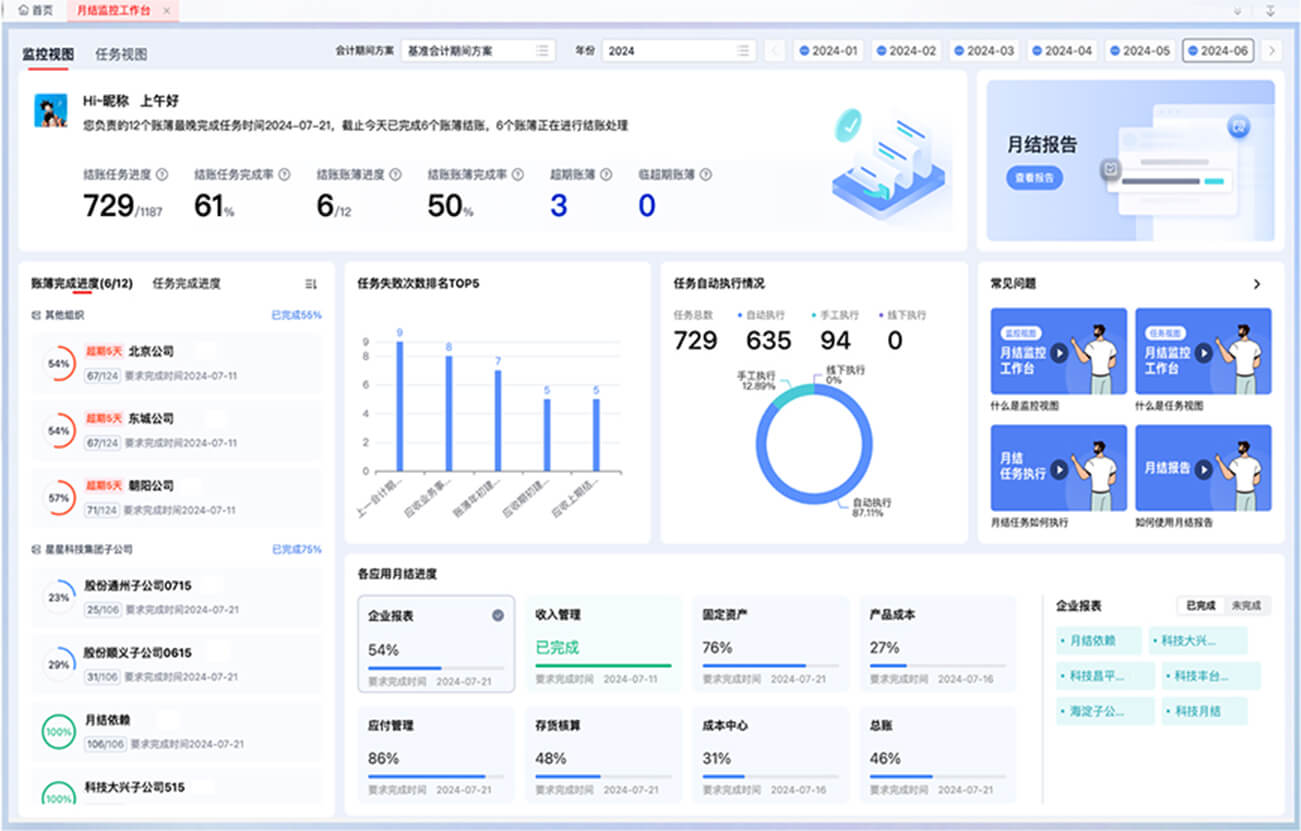Select the 2024-06 period
This screenshot has height=831, width=1301.
point(1217,51)
